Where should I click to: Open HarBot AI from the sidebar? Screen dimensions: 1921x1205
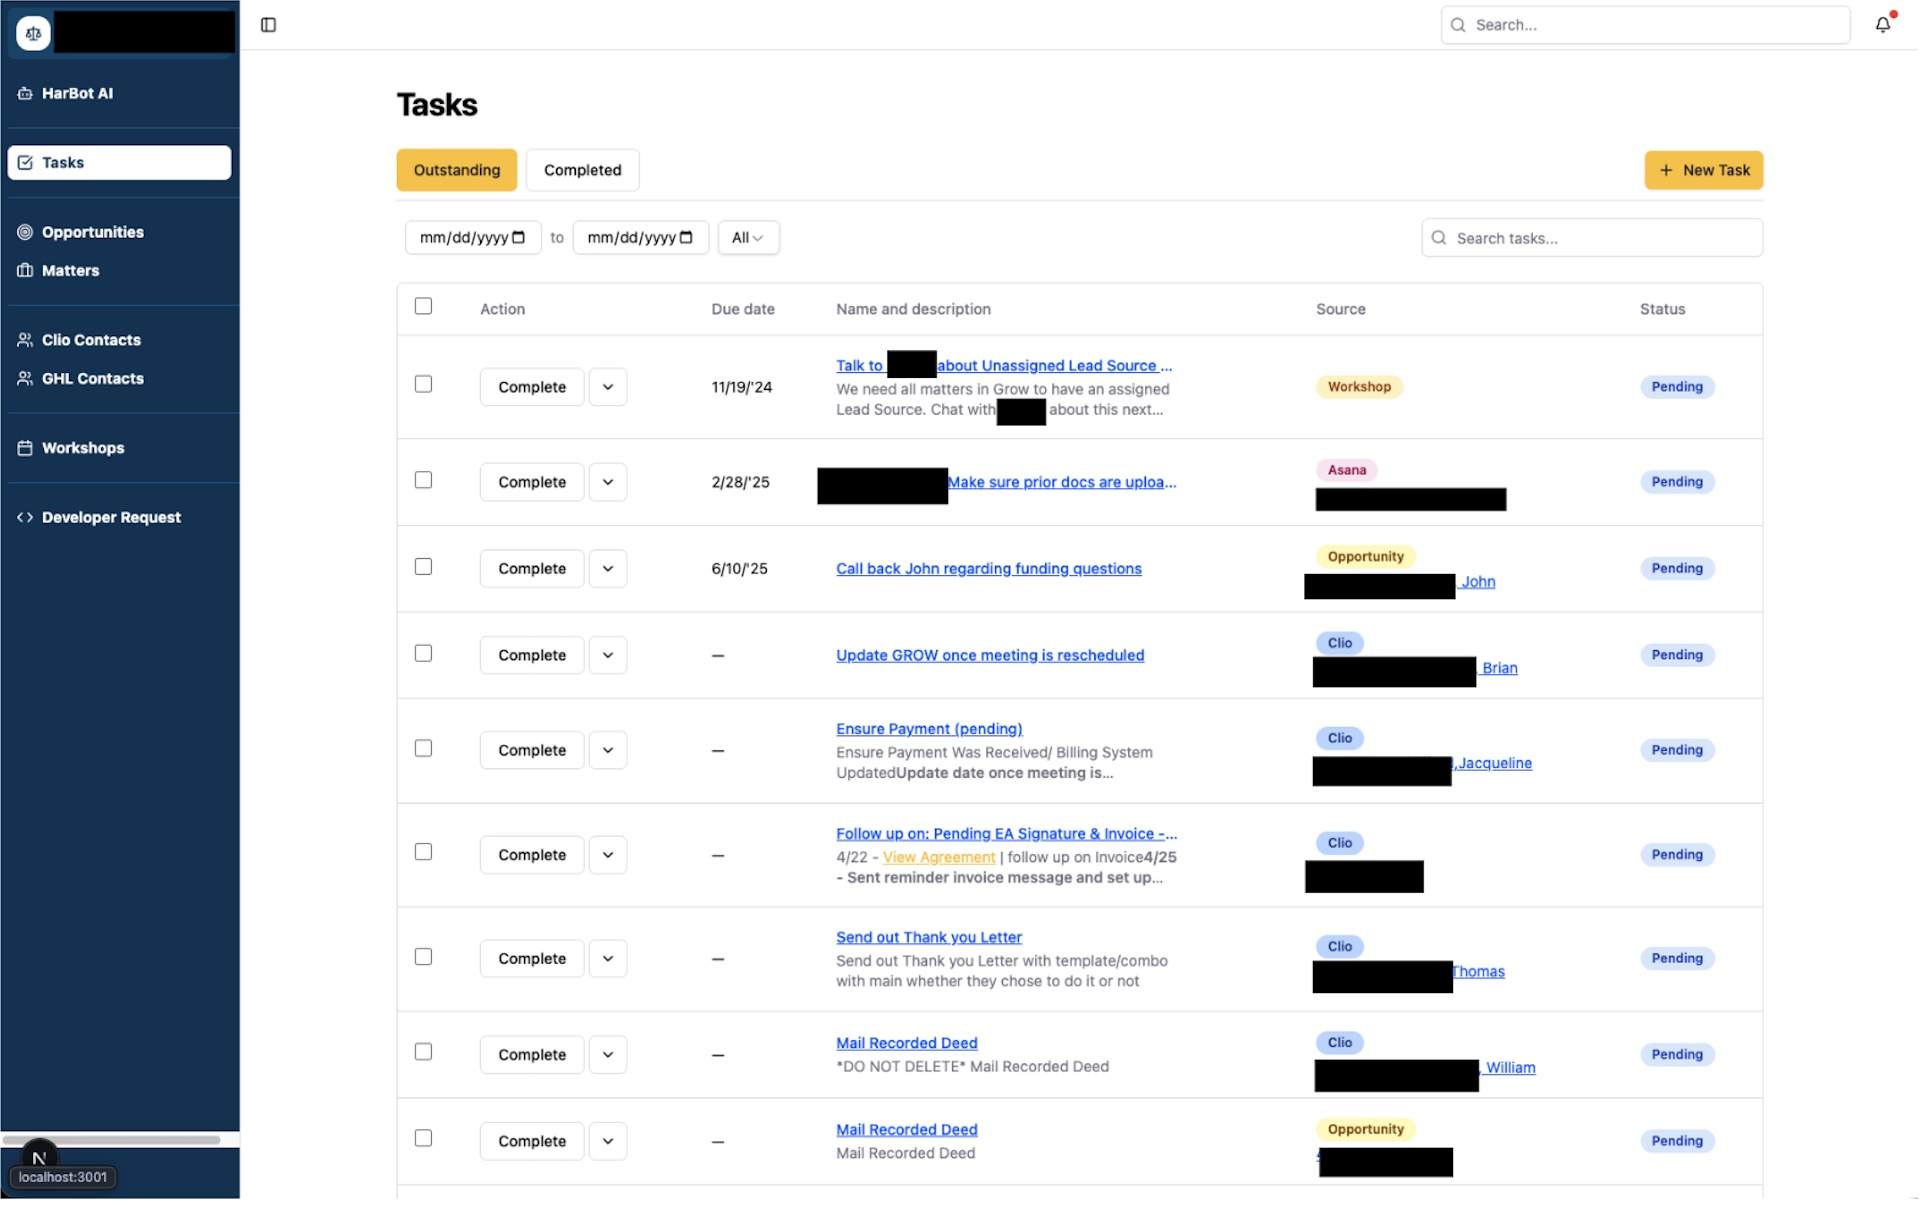(x=77, y=93)
